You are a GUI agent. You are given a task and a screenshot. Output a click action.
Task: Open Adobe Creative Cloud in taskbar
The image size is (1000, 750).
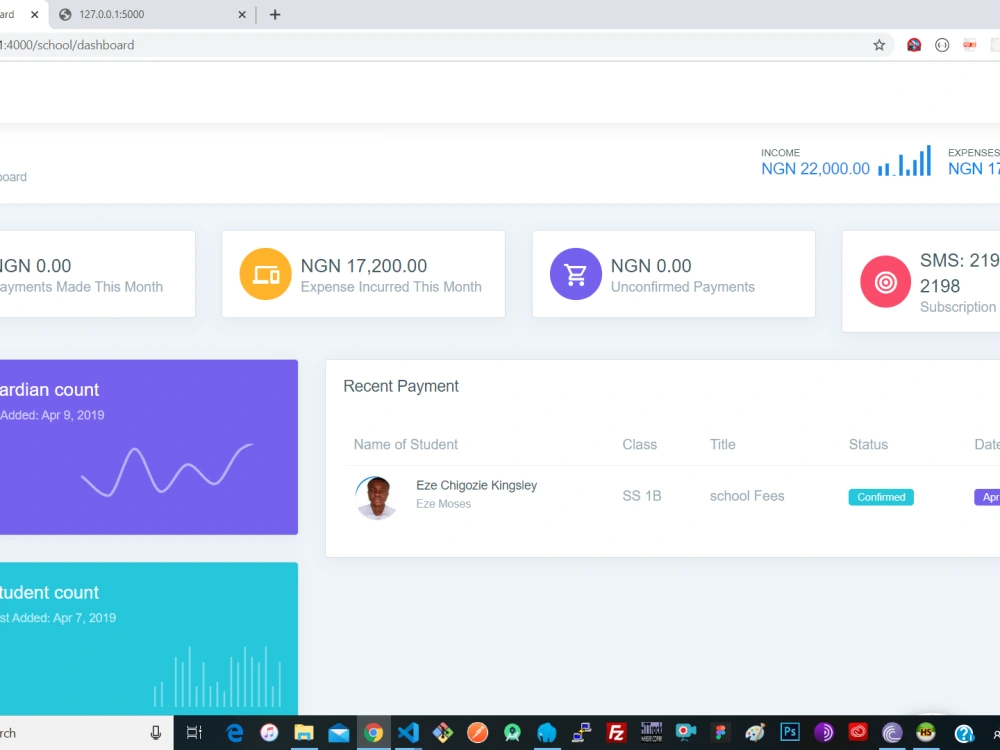click(858, 733)
